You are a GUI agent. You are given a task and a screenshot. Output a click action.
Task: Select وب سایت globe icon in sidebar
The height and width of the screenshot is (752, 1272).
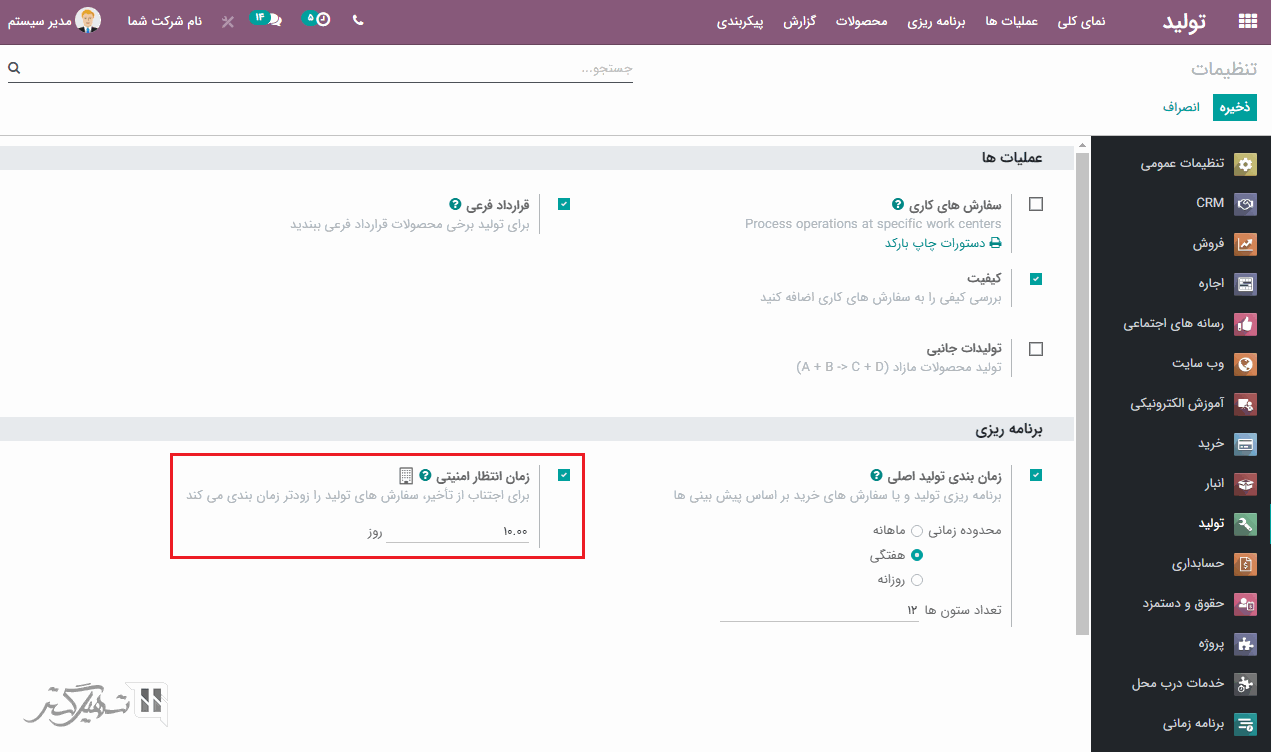1245,364
